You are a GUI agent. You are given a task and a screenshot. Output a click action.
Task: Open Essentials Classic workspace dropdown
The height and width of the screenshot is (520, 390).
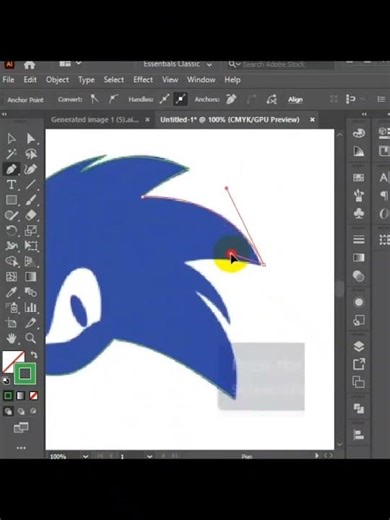click(178, 64)
